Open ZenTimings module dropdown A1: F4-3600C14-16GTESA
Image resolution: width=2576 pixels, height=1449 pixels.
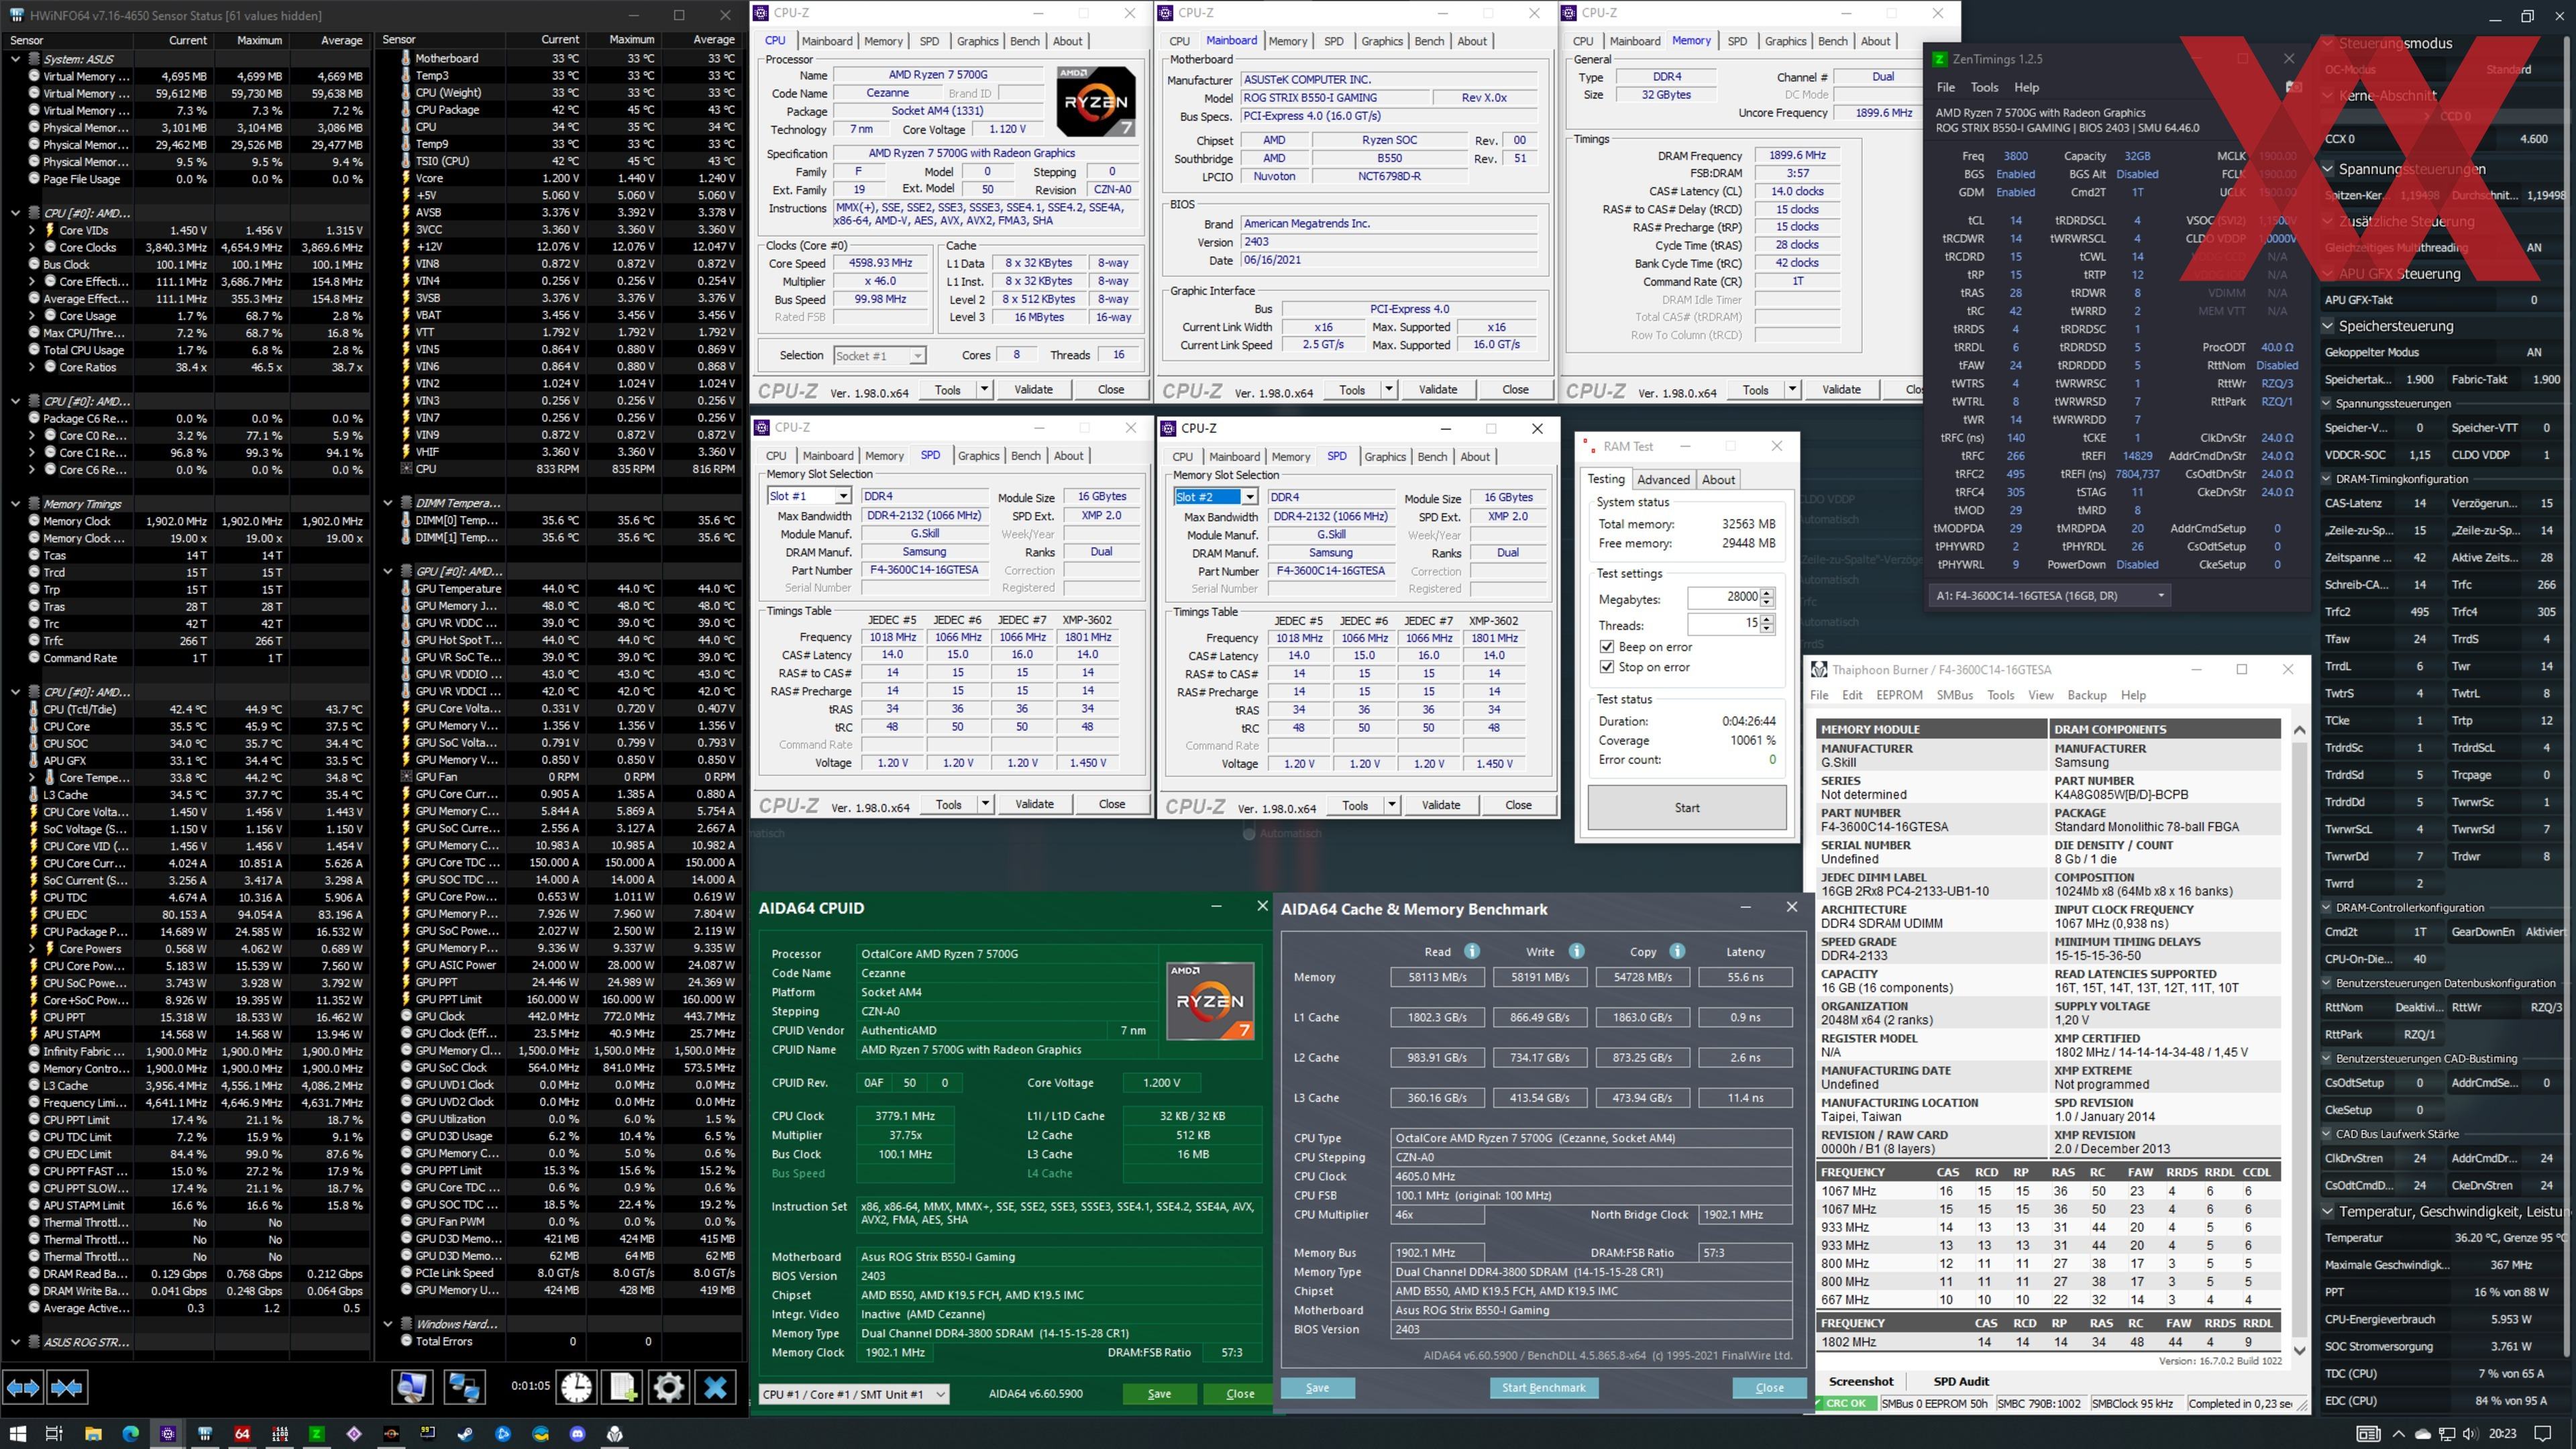tap(2051, 595)
